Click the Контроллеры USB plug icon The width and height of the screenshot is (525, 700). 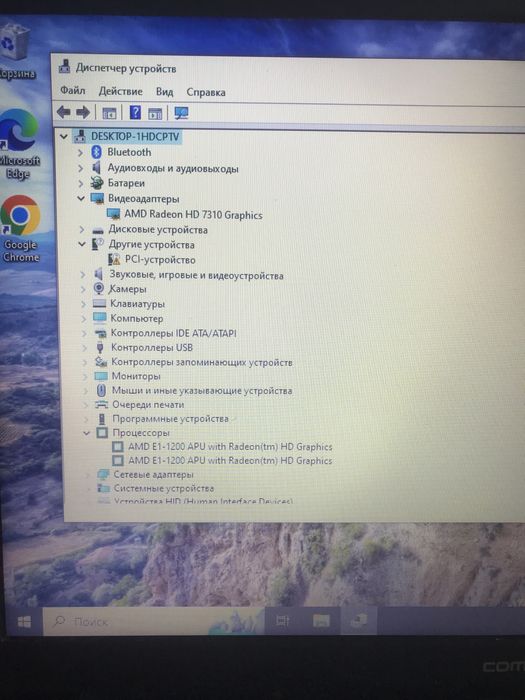100,347
